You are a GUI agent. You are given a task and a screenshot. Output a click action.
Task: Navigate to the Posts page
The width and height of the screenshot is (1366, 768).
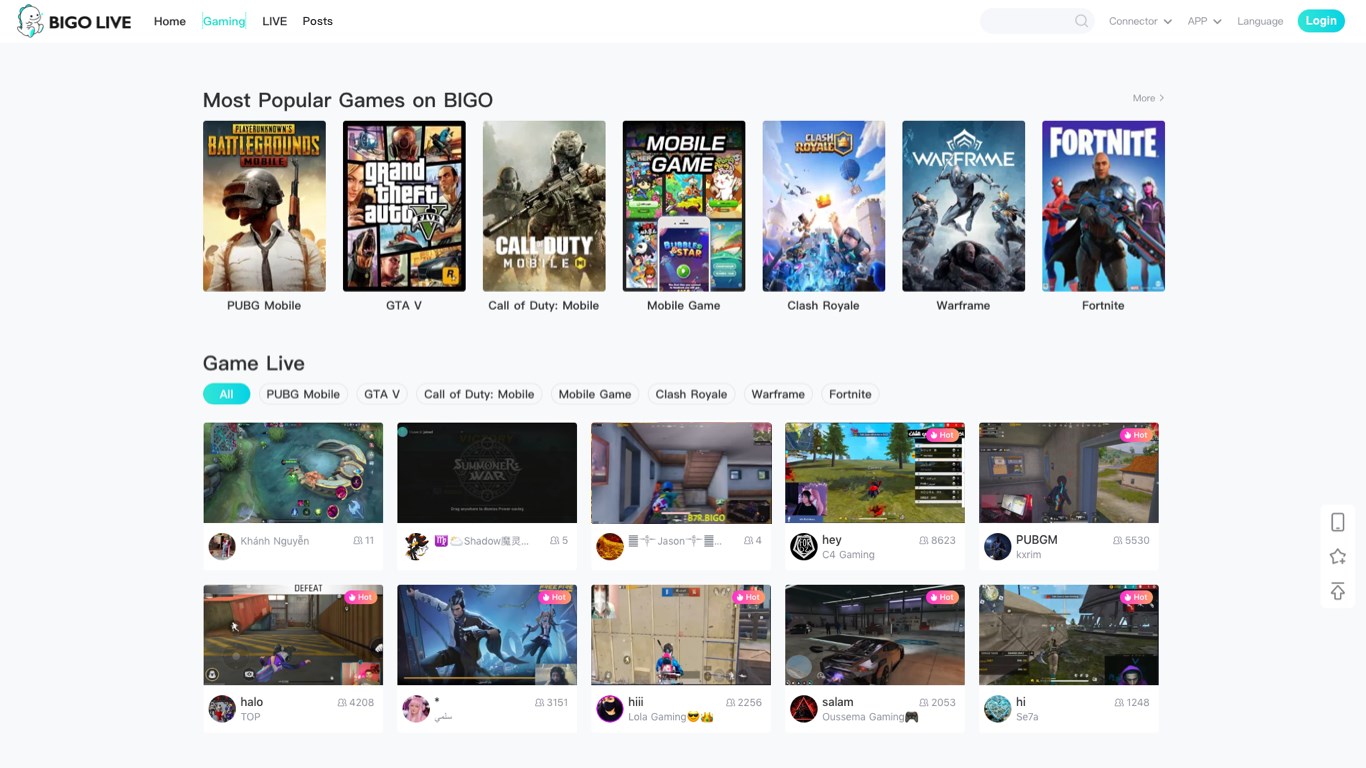pyautogui.click(x=317, y=20)
